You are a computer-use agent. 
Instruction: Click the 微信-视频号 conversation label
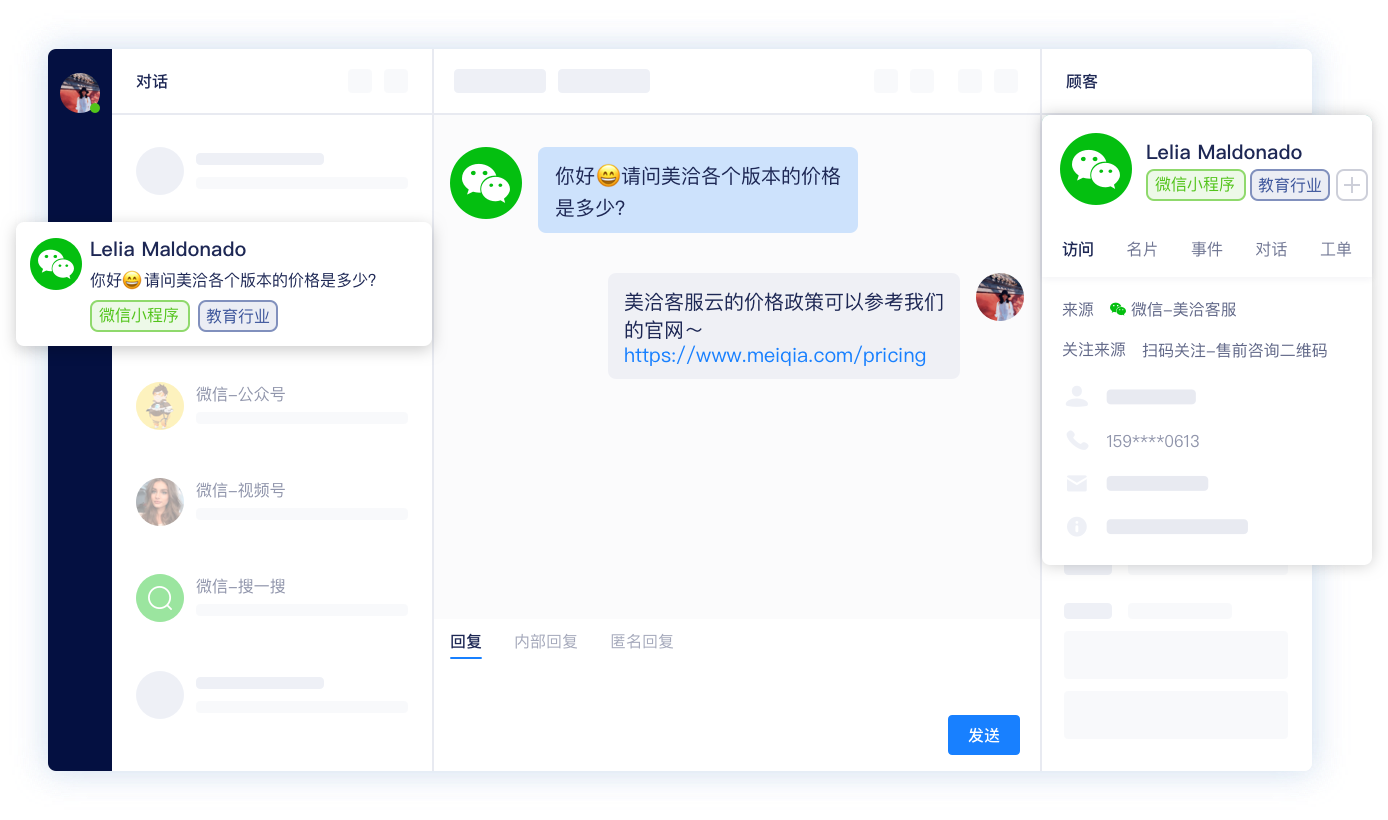click(241, 491)
